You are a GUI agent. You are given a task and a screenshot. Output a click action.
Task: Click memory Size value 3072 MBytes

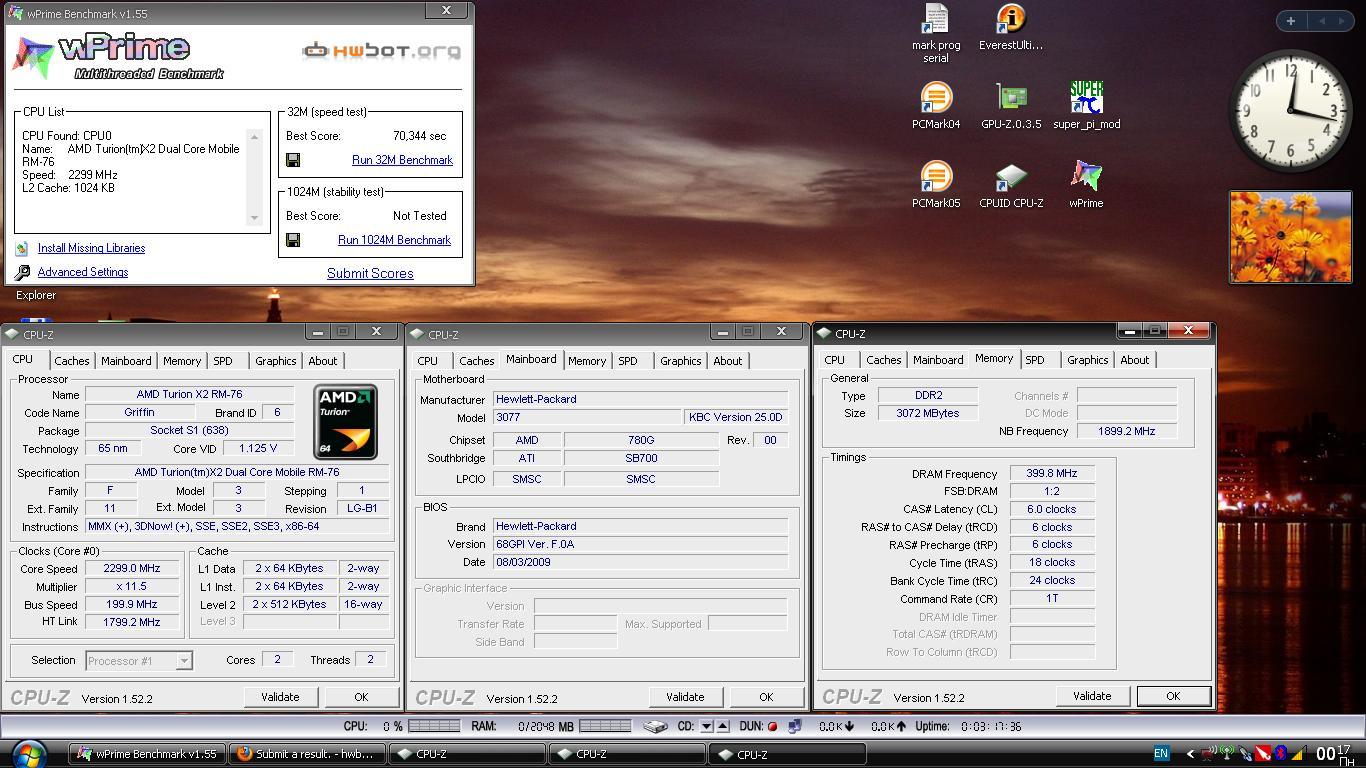927,413
